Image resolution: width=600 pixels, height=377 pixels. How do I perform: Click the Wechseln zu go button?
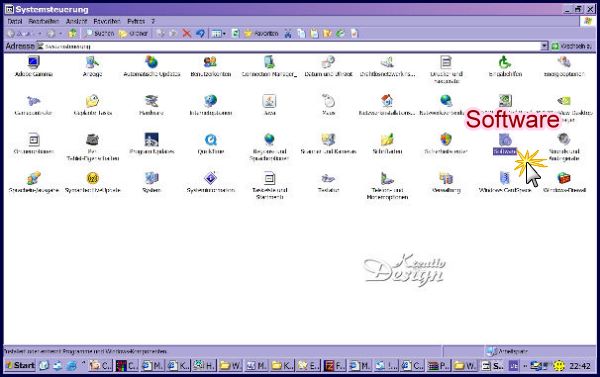point(571,46)
